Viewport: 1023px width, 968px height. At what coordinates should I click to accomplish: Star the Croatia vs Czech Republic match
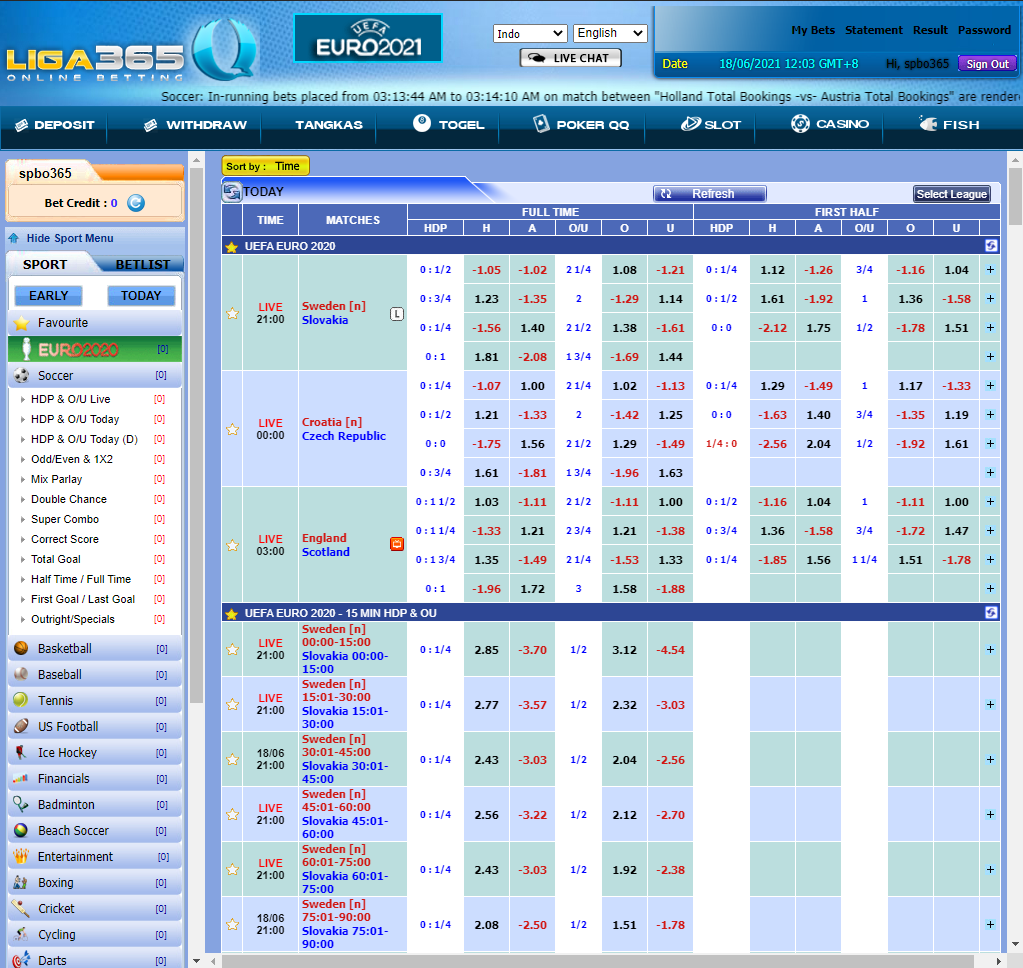tap(232, 428)
